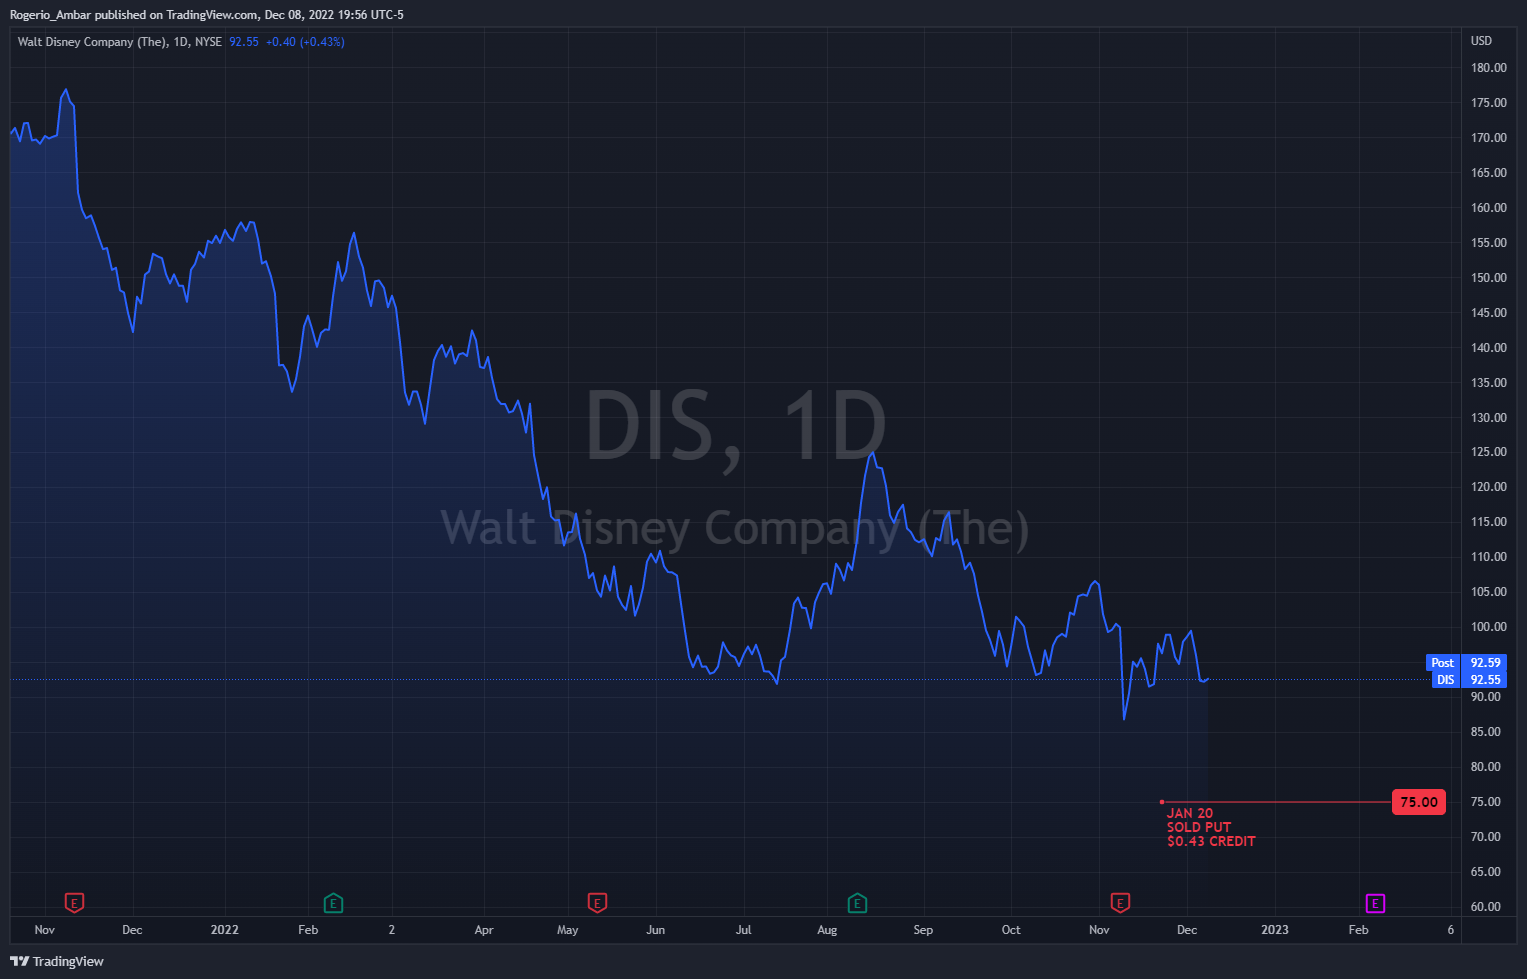Screen dimensions: 1527x979
Task: Click the 1D interval label in header
Action: pos(180,42)
